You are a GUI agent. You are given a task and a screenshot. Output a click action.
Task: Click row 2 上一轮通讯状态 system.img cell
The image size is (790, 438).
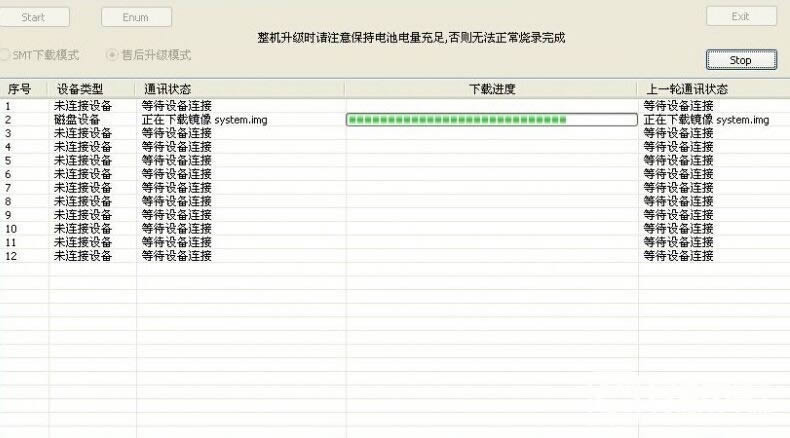(706, 120)
